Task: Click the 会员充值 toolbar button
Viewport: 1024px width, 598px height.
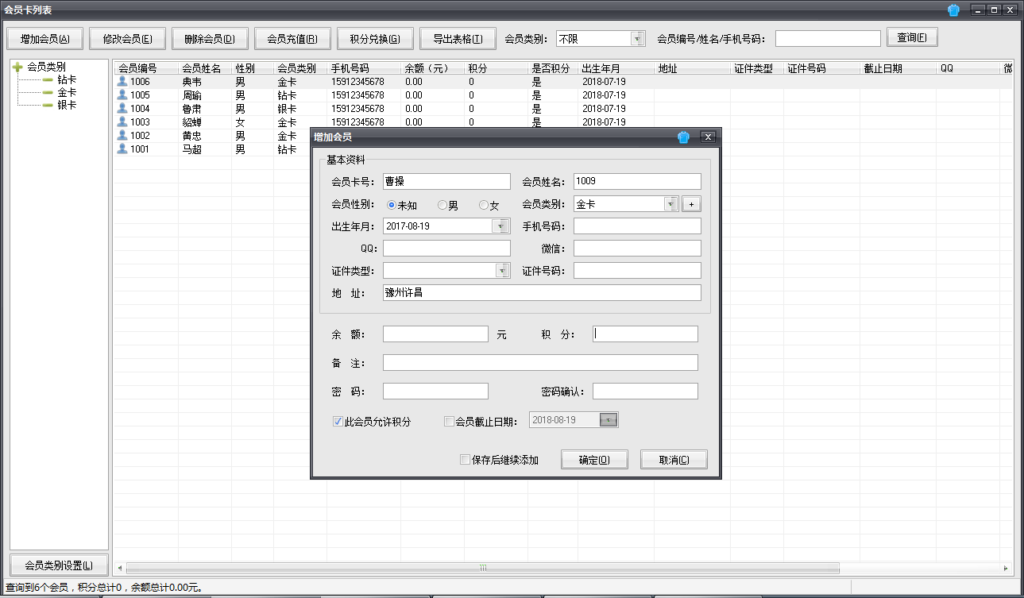Action: pyautogui.click(x=292, y=39)
